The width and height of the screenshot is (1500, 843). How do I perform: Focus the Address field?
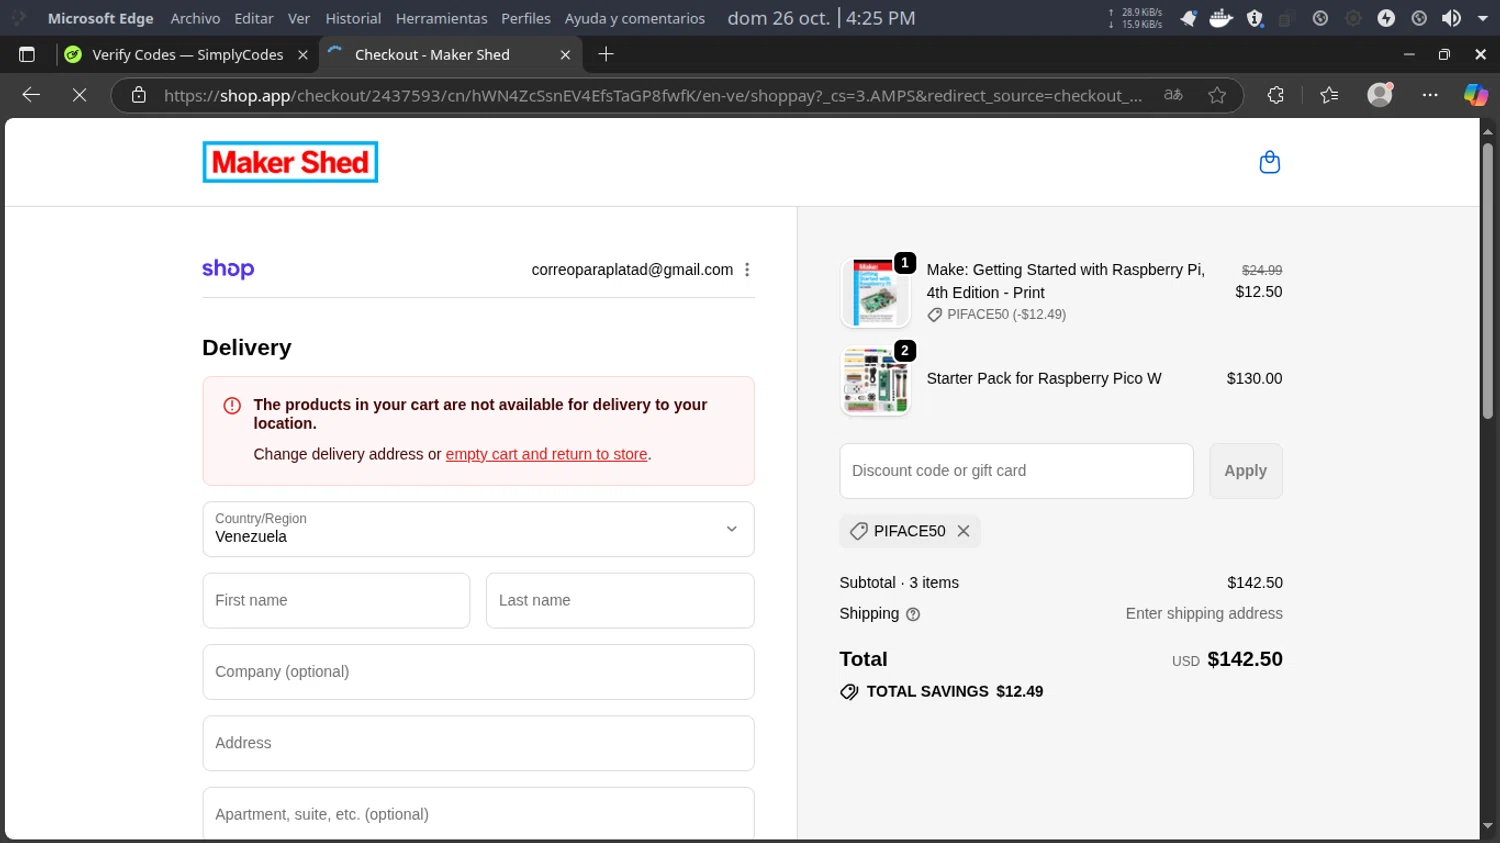pyautogui.click(x=478, y=743)
